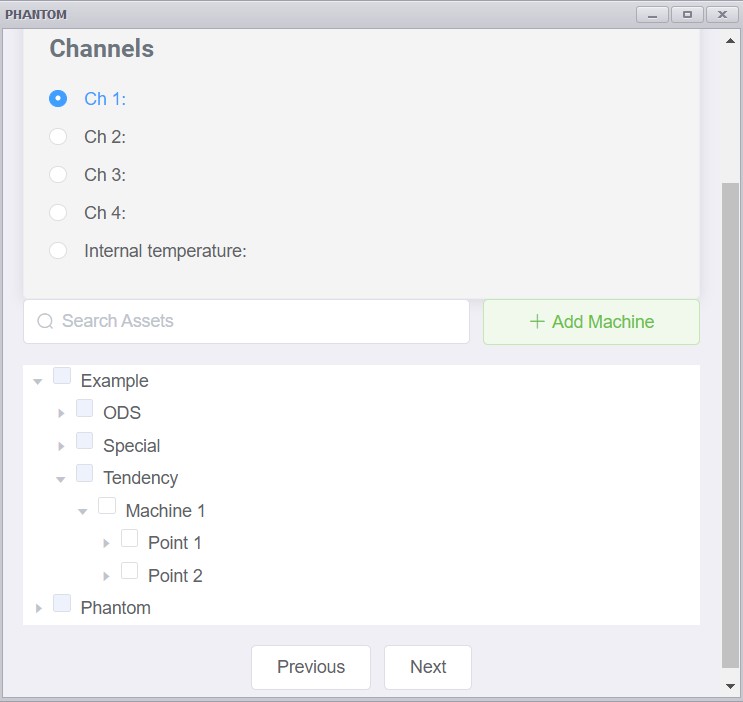This screenshot has width=743, height=702.
Task: Collapse the Tendency node arrow
Action: point(61,479)
